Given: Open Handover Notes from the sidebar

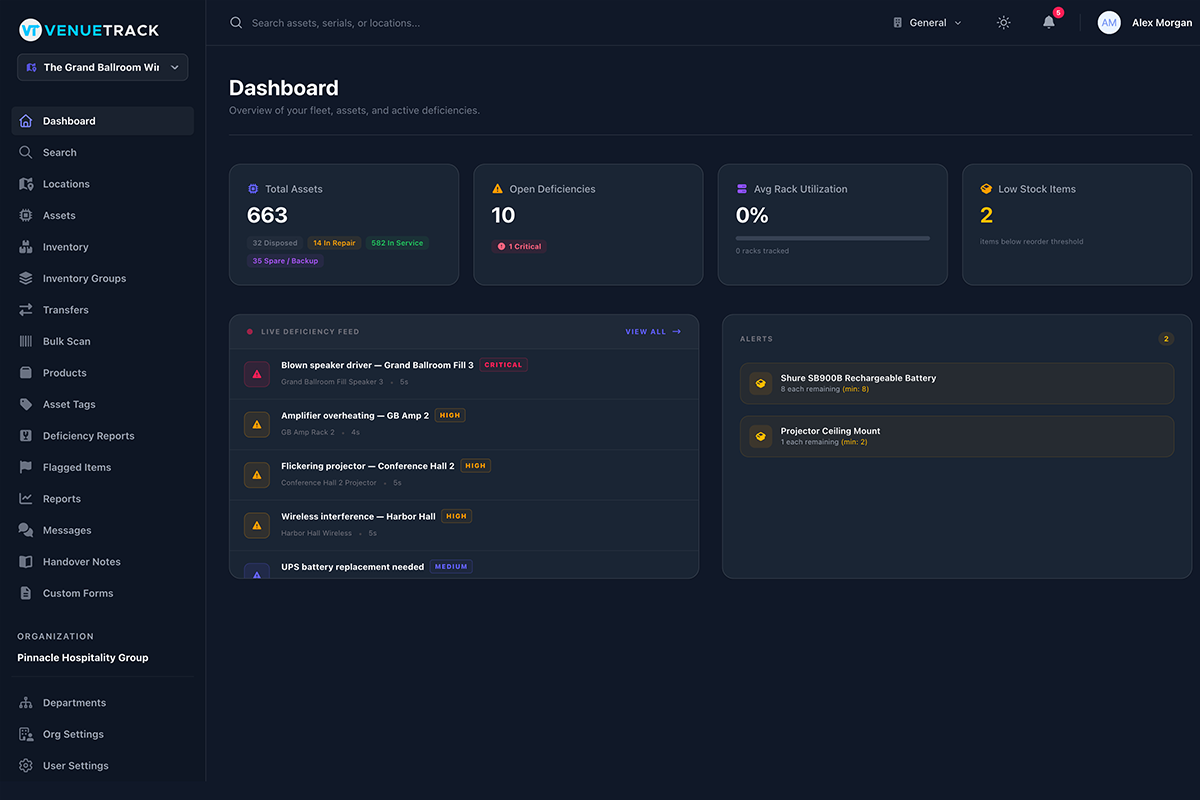Looking at the screenshot, I should click(25, 561).
